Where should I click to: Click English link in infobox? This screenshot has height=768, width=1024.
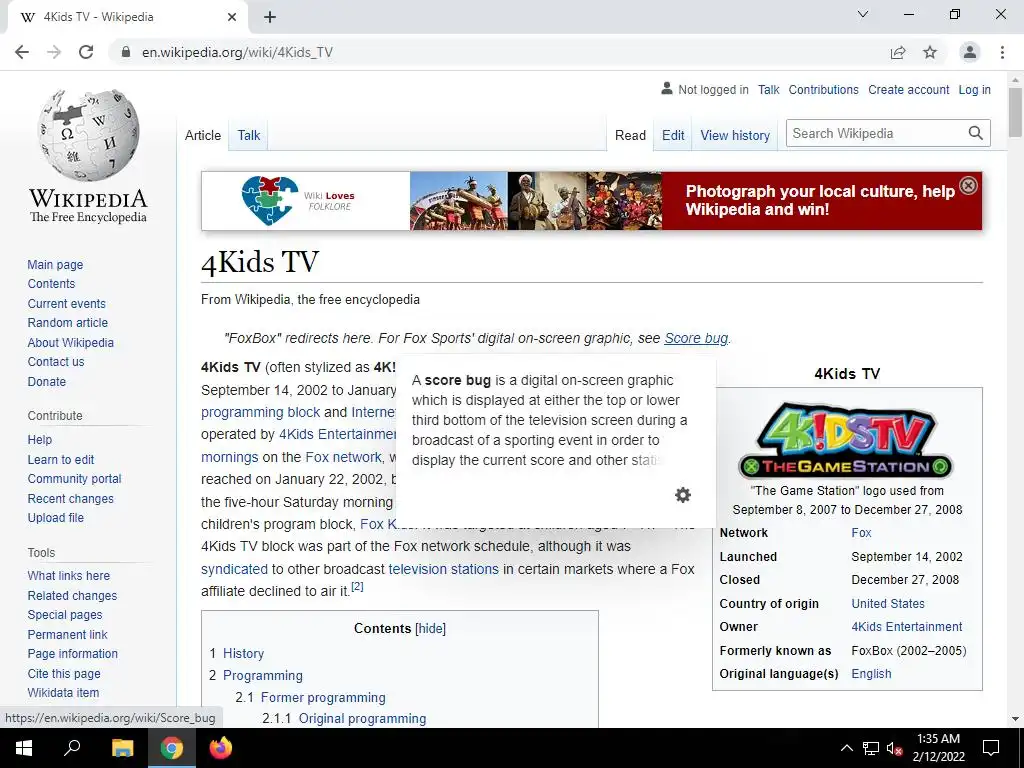click(871, 673)
